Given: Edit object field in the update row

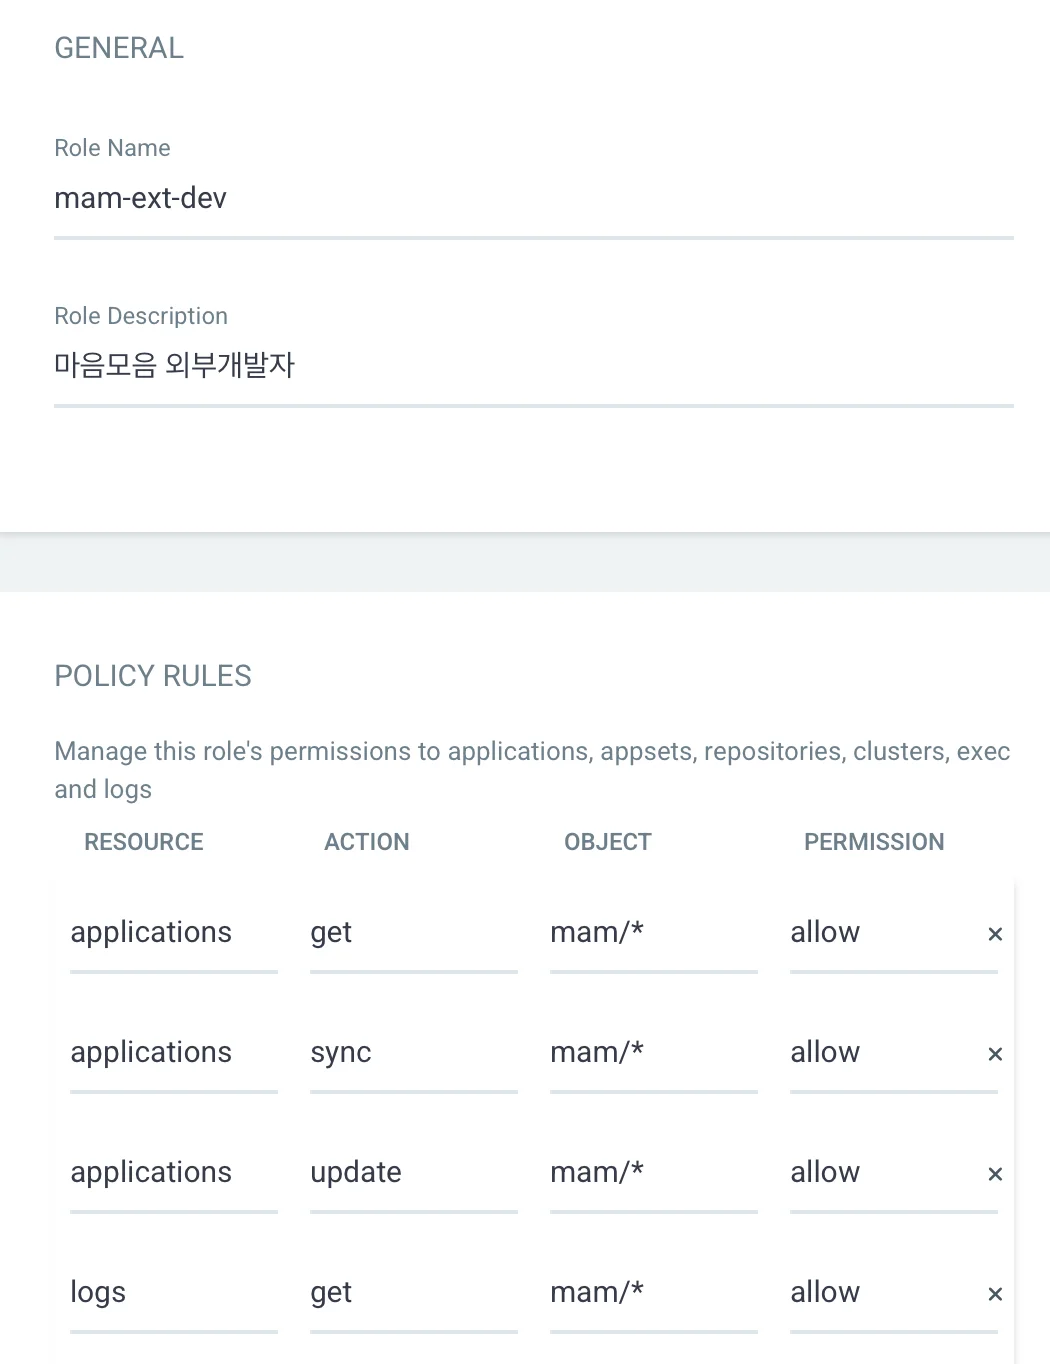Looking at the screenshot, I should pos(653,1172).
